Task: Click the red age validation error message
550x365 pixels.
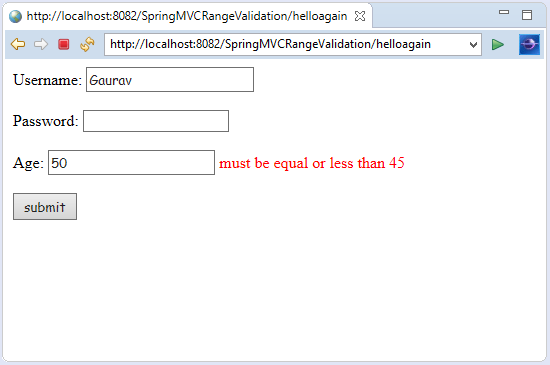Action: pos(311,163)
